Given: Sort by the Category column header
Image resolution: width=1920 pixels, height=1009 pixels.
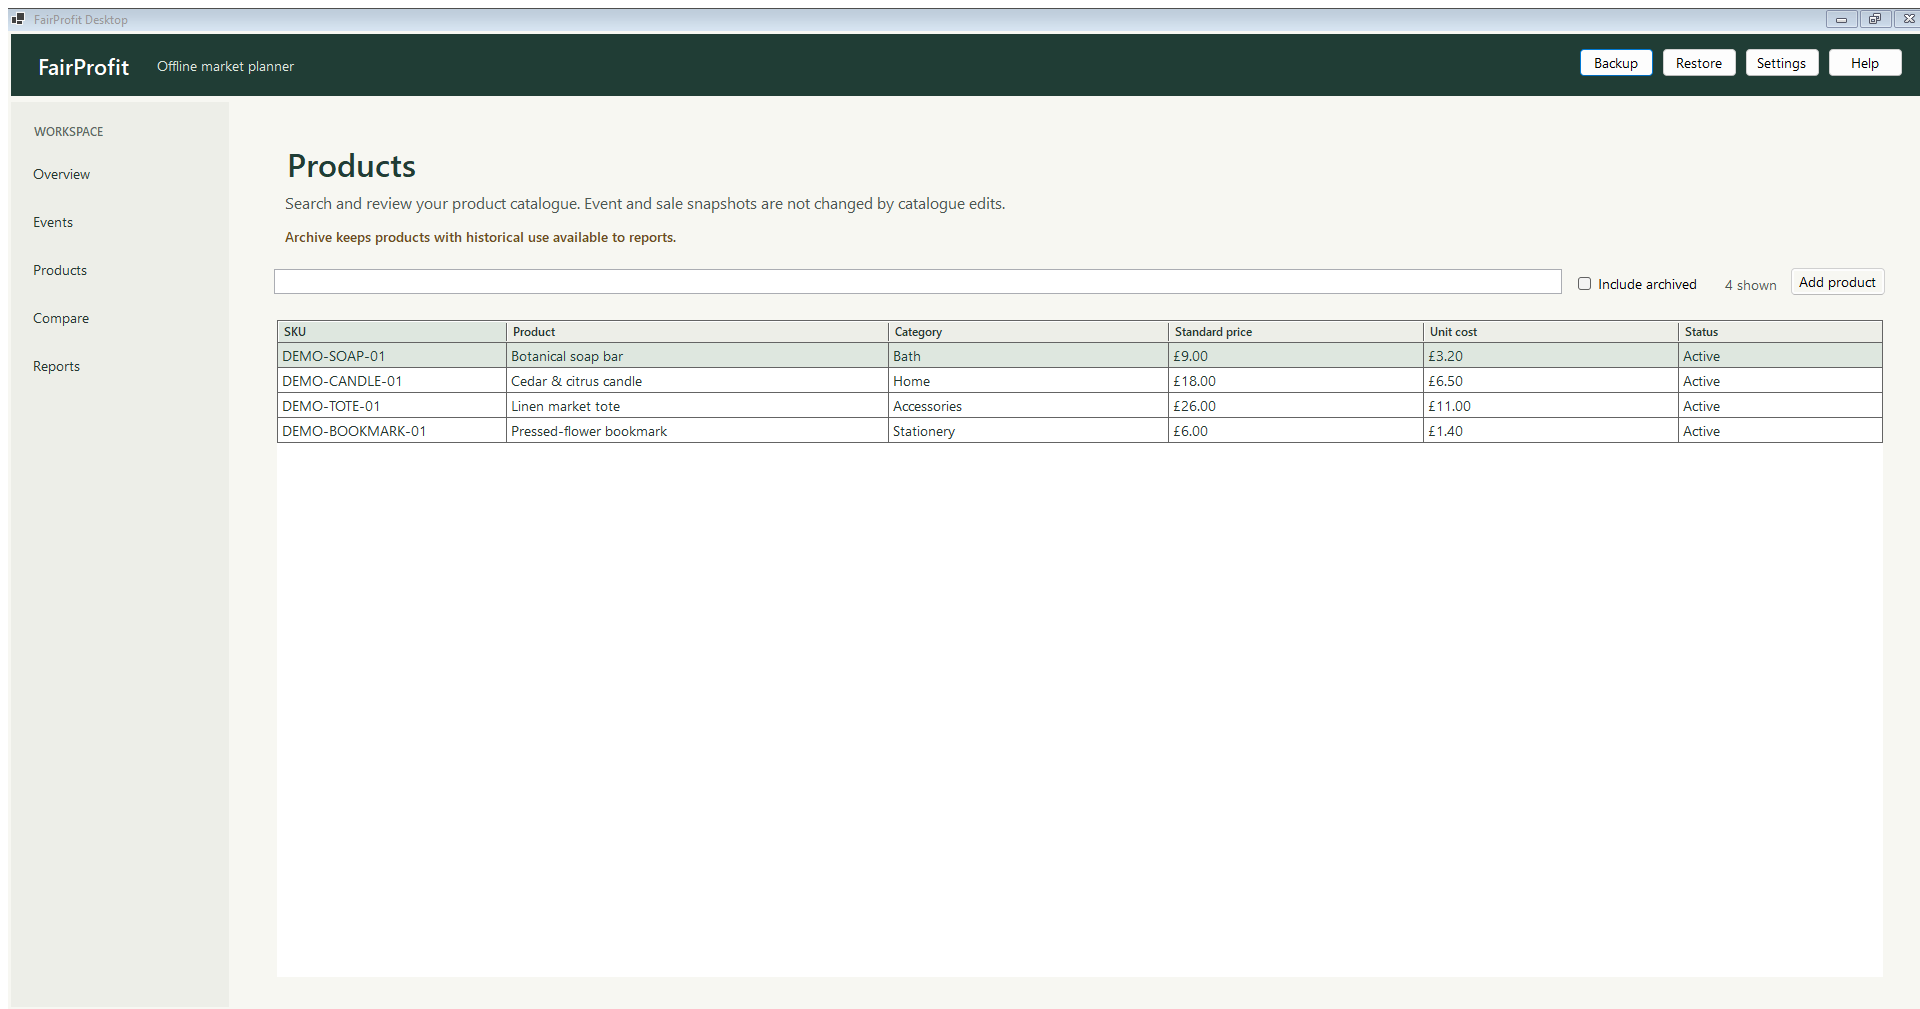Looking at the screenshot, I should [x=1028, y=332].
